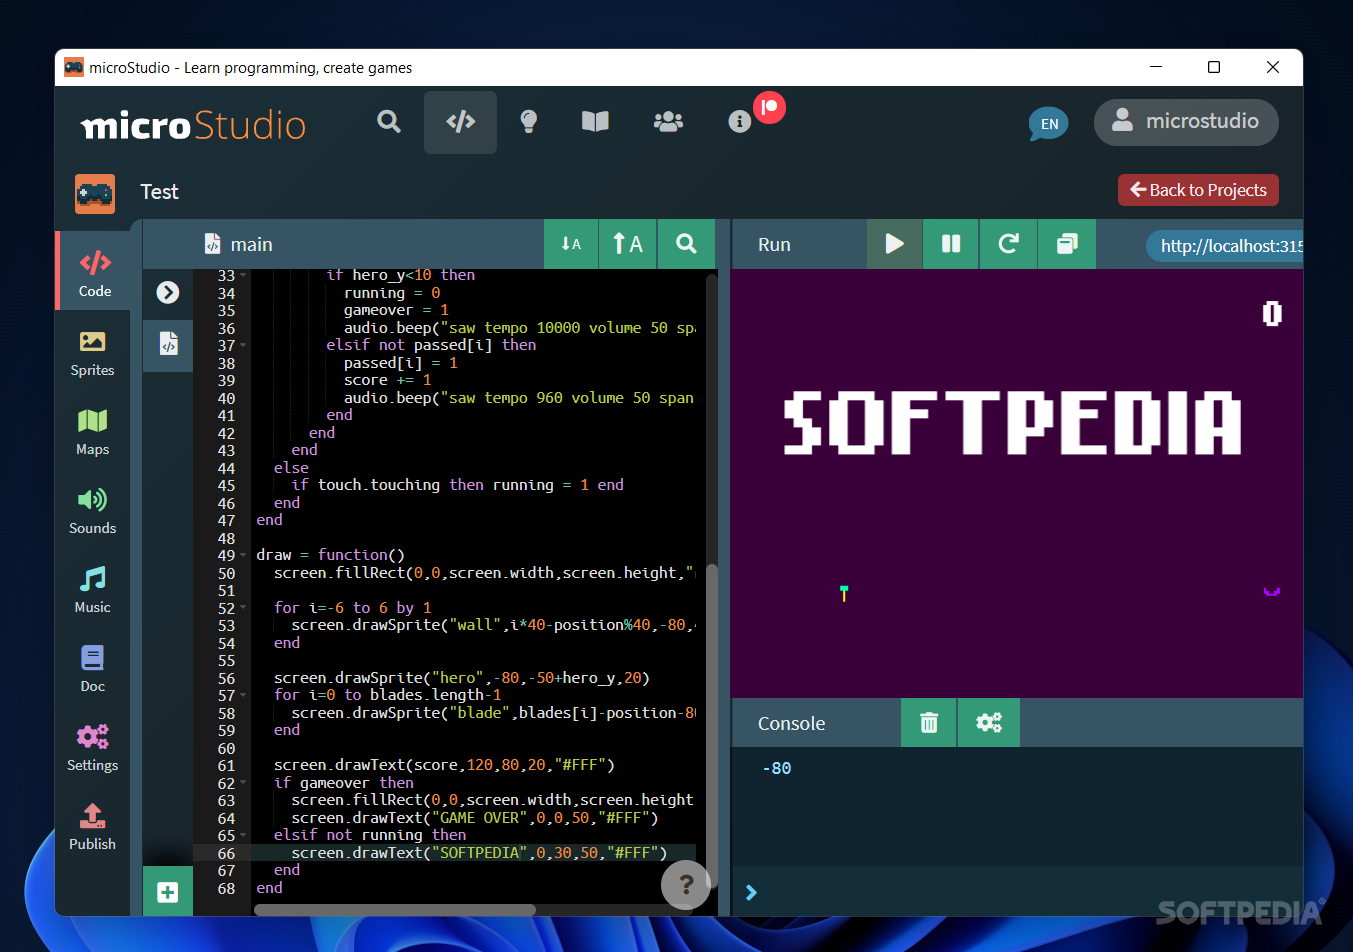
Task: Open the Explore search icon in header
Action: point(389,122)
